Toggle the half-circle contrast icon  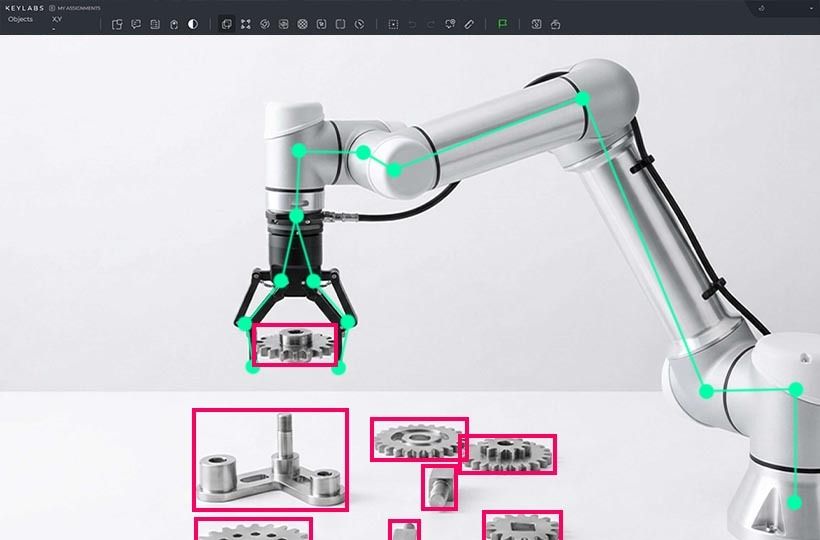pyautogui.click(x=193, y=24)
